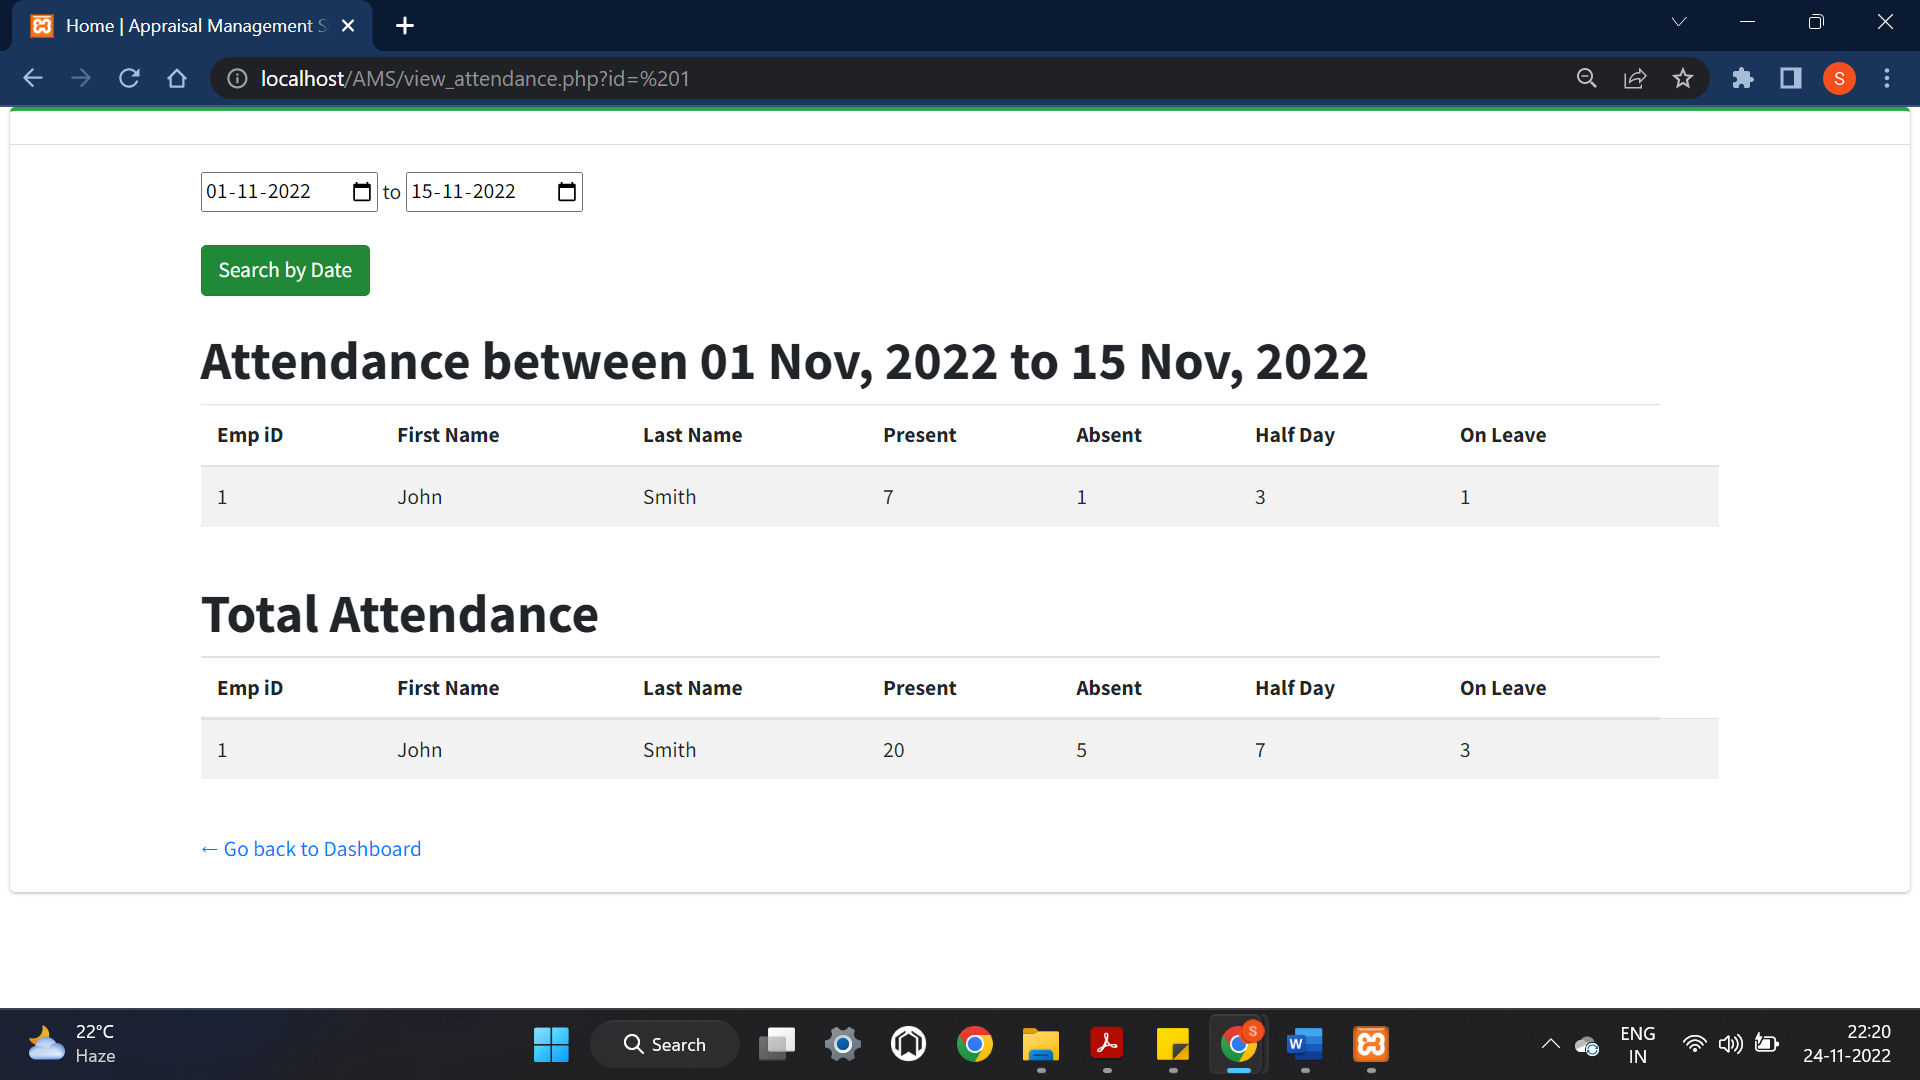Click the share icon in the toolbar

(x=1635, y=78)
